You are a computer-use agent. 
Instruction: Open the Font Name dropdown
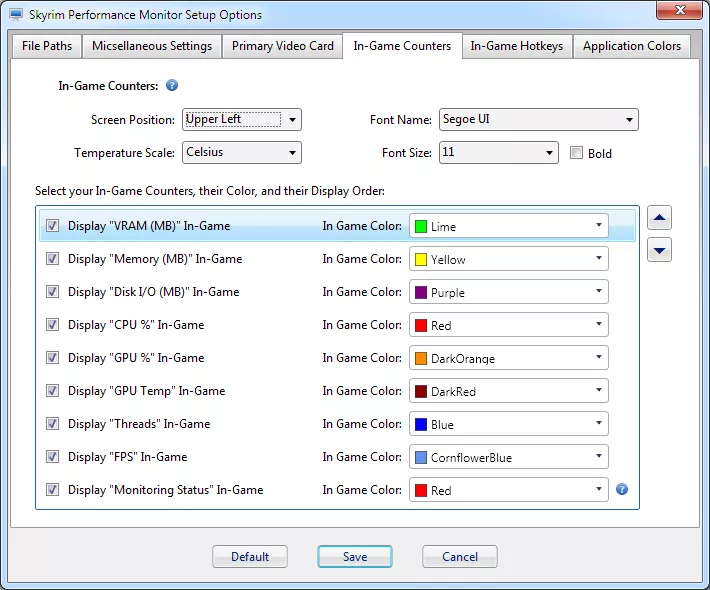coord(539,120)
